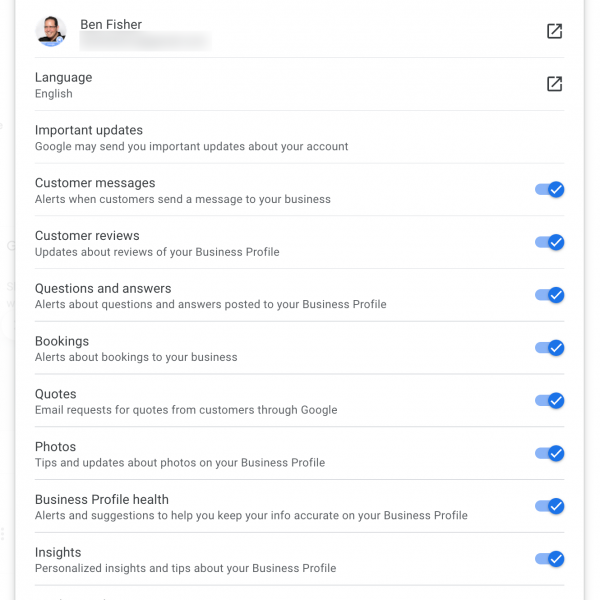Image resolution: width=600 pixels, height=600 pixels.
Task: Click the Customer messages label
Action: tap(95, 183)
